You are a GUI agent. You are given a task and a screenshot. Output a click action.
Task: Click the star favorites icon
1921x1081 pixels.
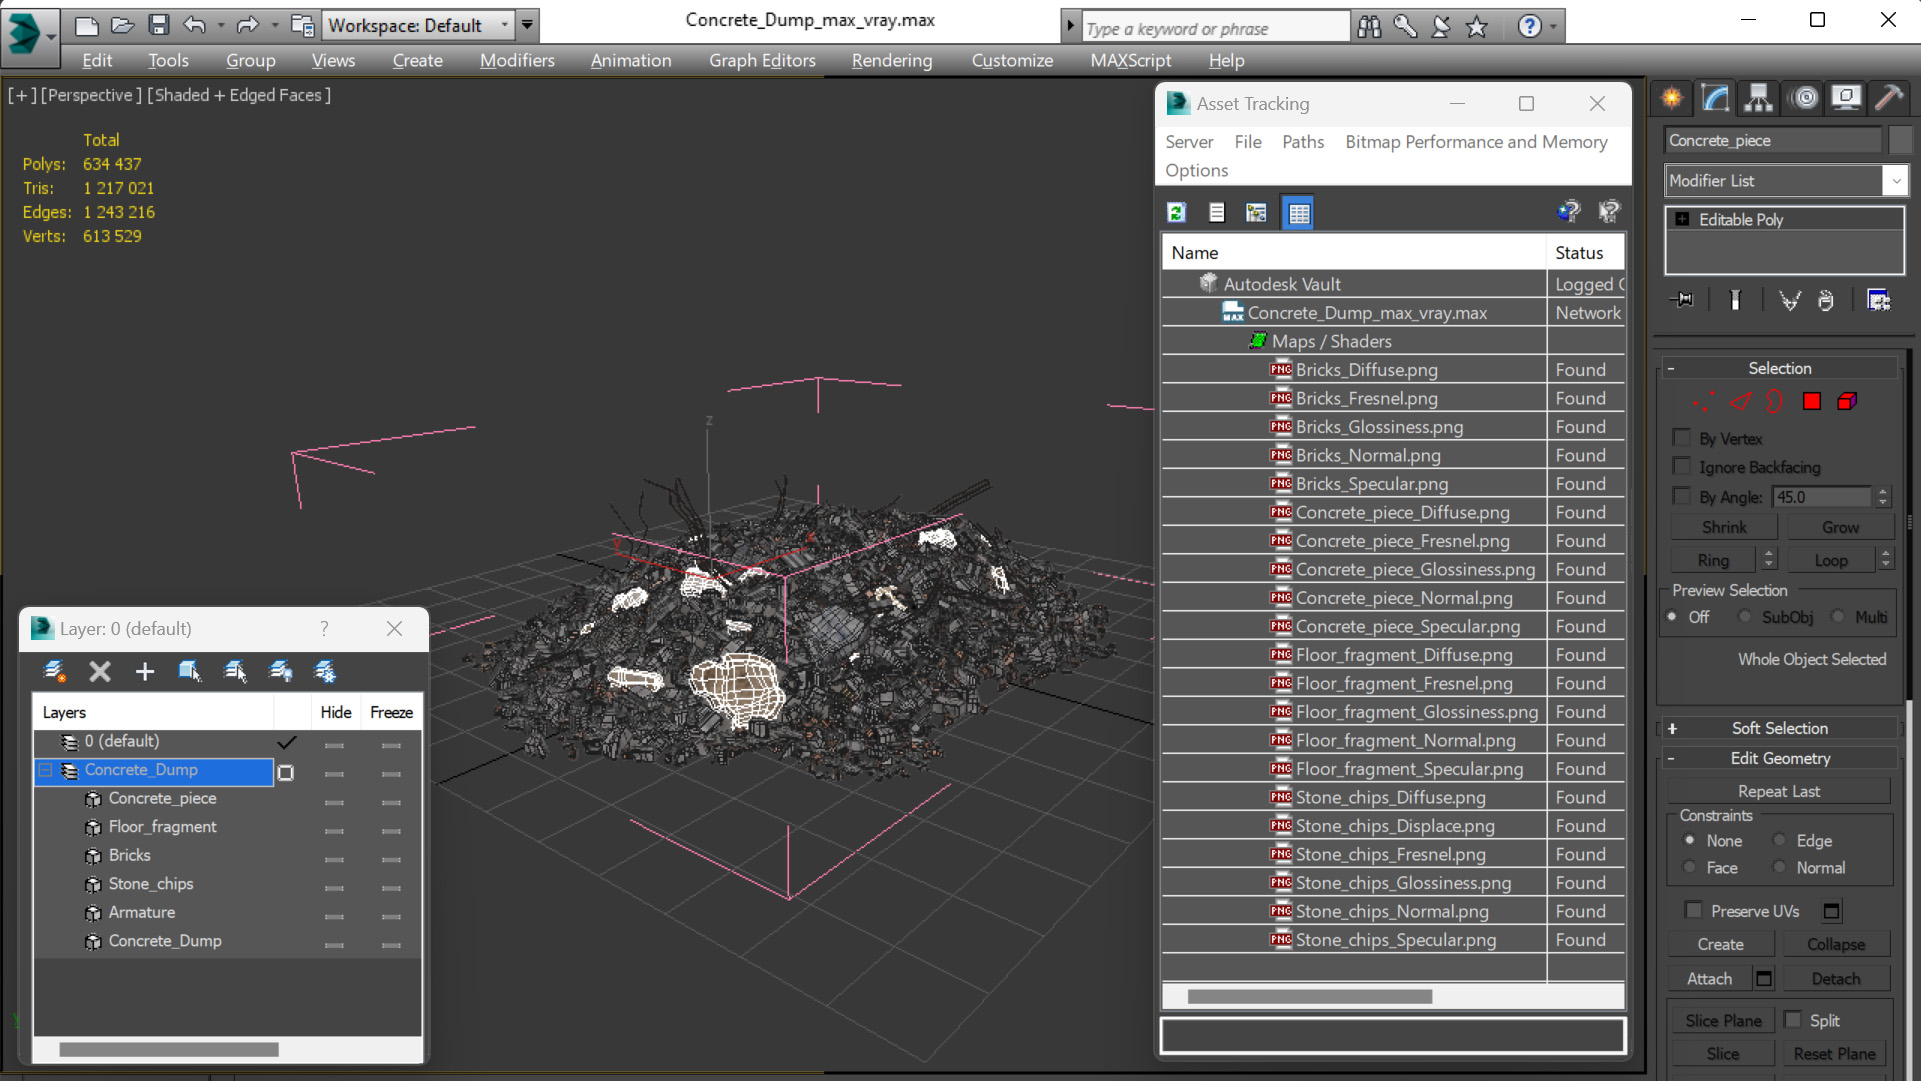click(x=1477, y=27)
